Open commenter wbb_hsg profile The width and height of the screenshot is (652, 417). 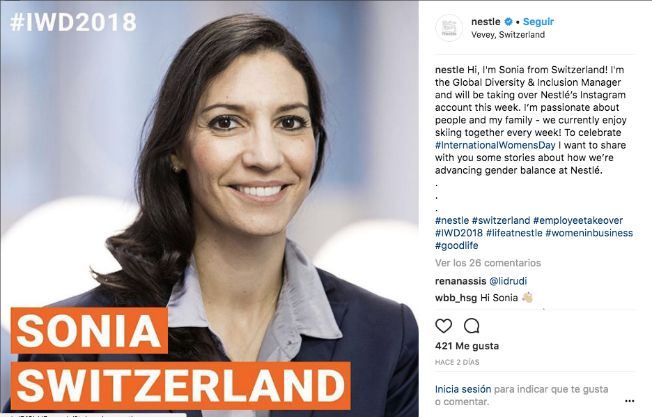(456, 298)
